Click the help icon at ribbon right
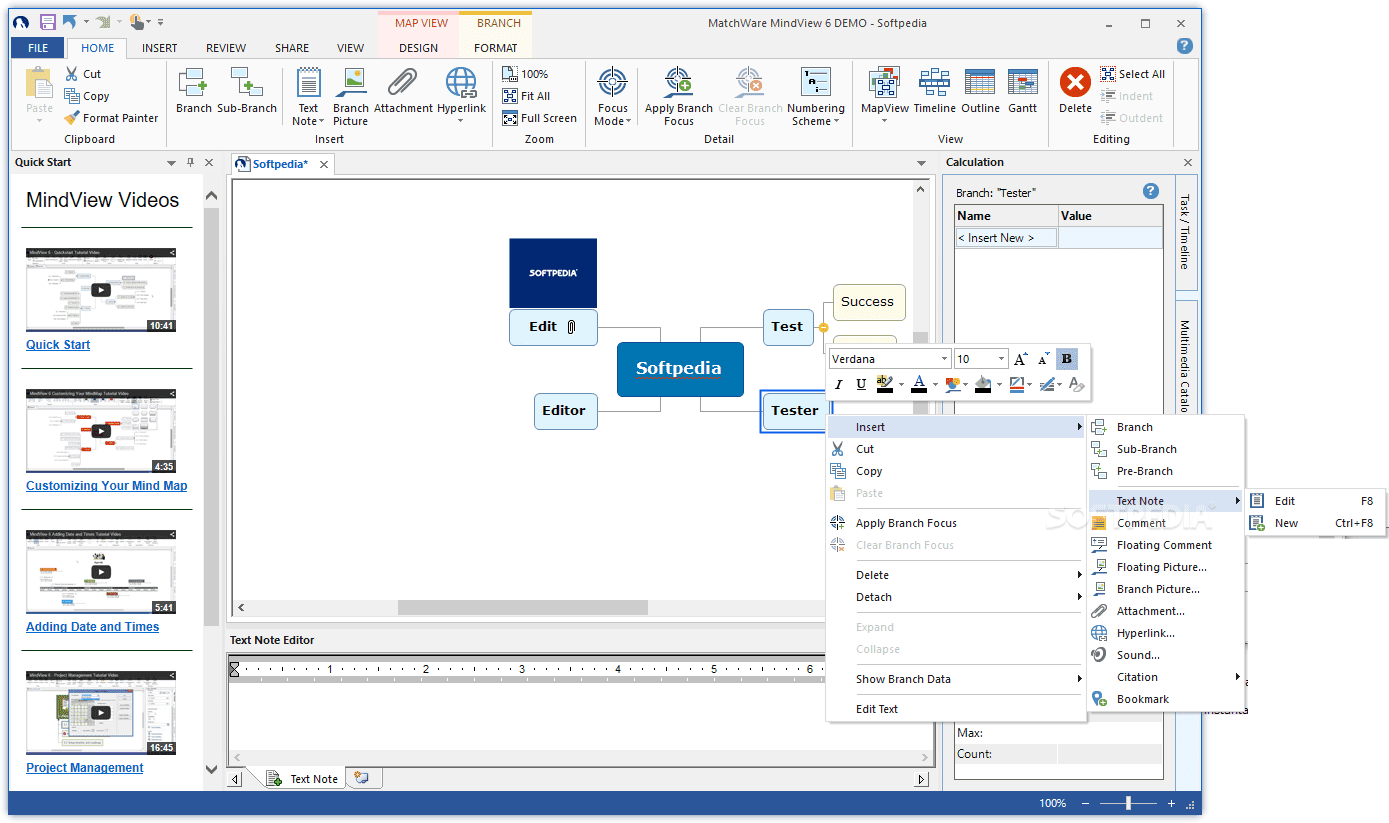The height and width of the screenshot is (823, 1389). 1184,45
